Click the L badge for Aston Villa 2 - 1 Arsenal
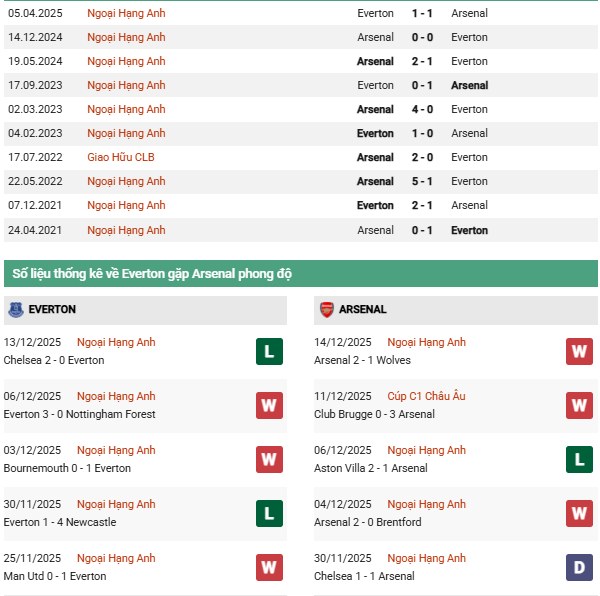The height and width of the screenshot is (596, 600). pos(579,459)
